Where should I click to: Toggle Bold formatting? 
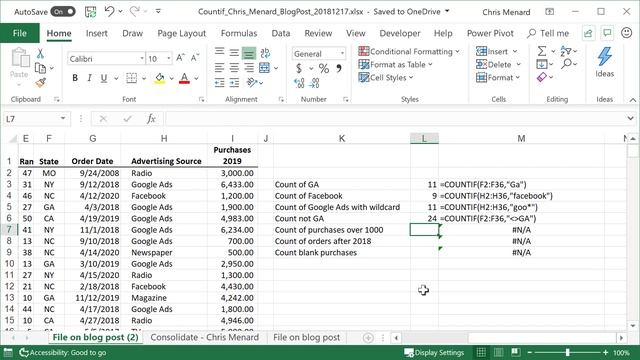click(75, 78)
